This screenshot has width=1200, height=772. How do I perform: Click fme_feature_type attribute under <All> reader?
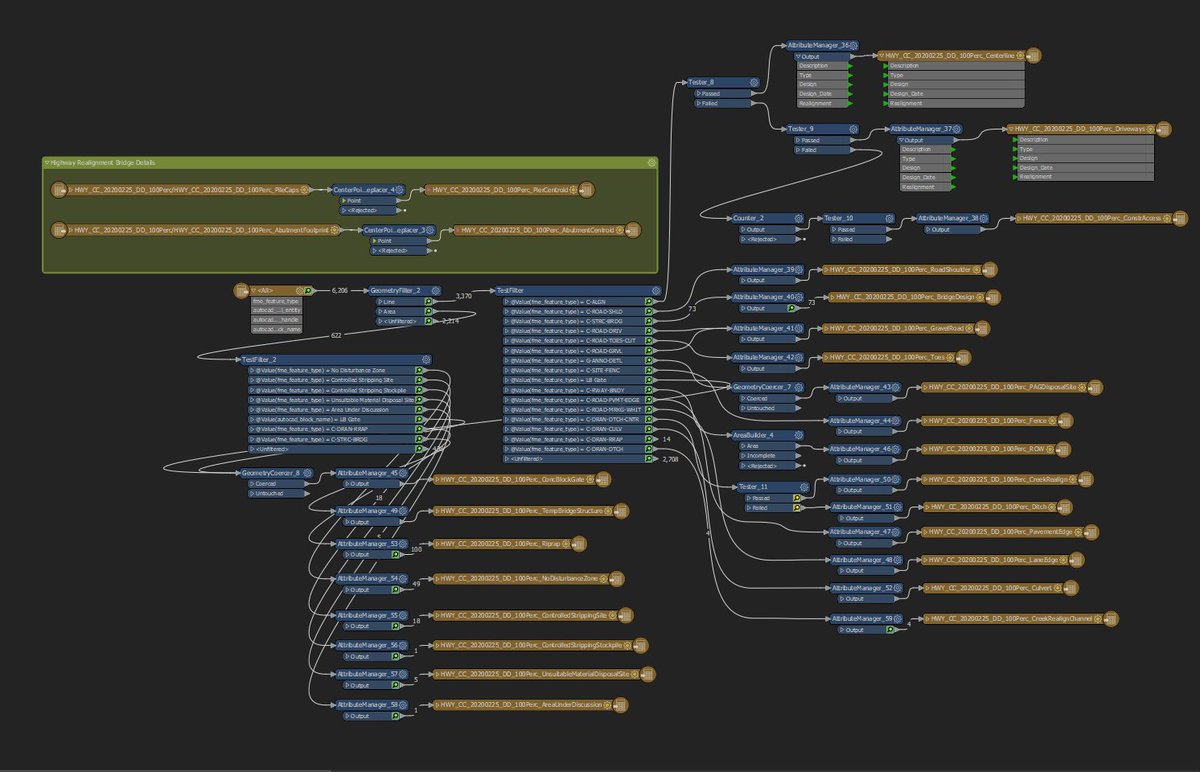click(276, 301)
